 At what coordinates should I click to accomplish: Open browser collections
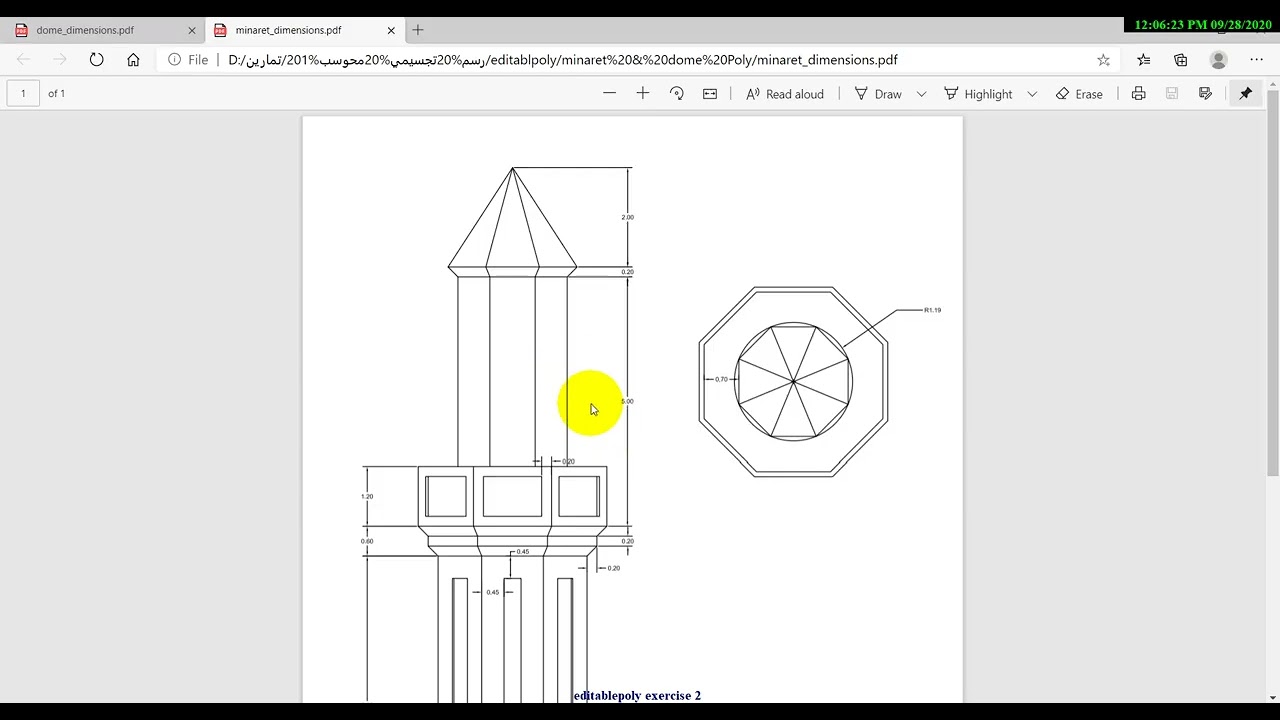tap(1181, 60)
